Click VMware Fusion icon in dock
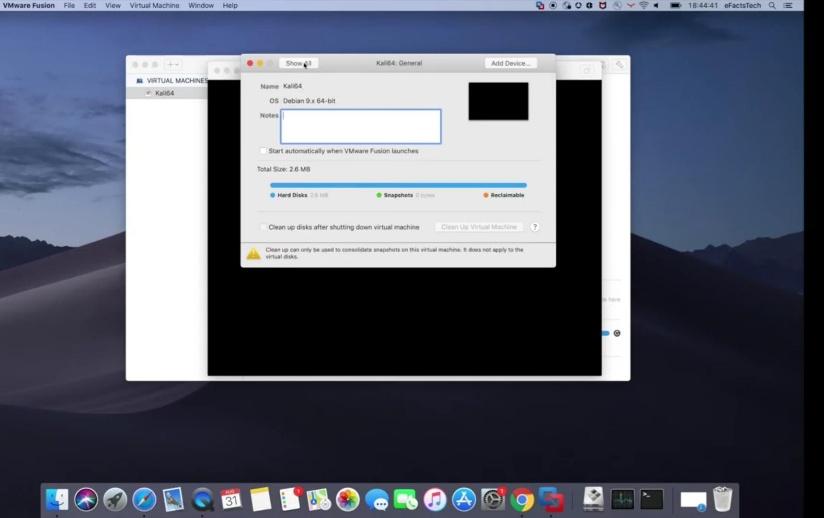 coord(551,499)
